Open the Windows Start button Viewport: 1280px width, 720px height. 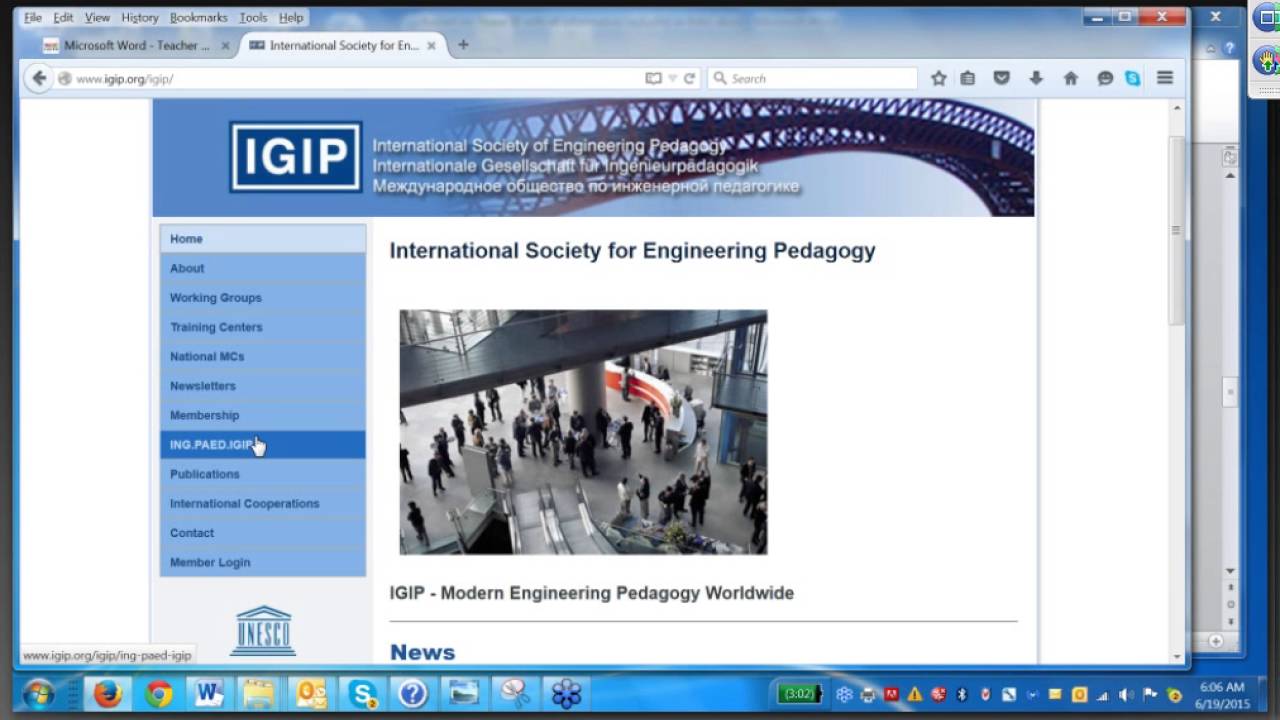(39, 693)
